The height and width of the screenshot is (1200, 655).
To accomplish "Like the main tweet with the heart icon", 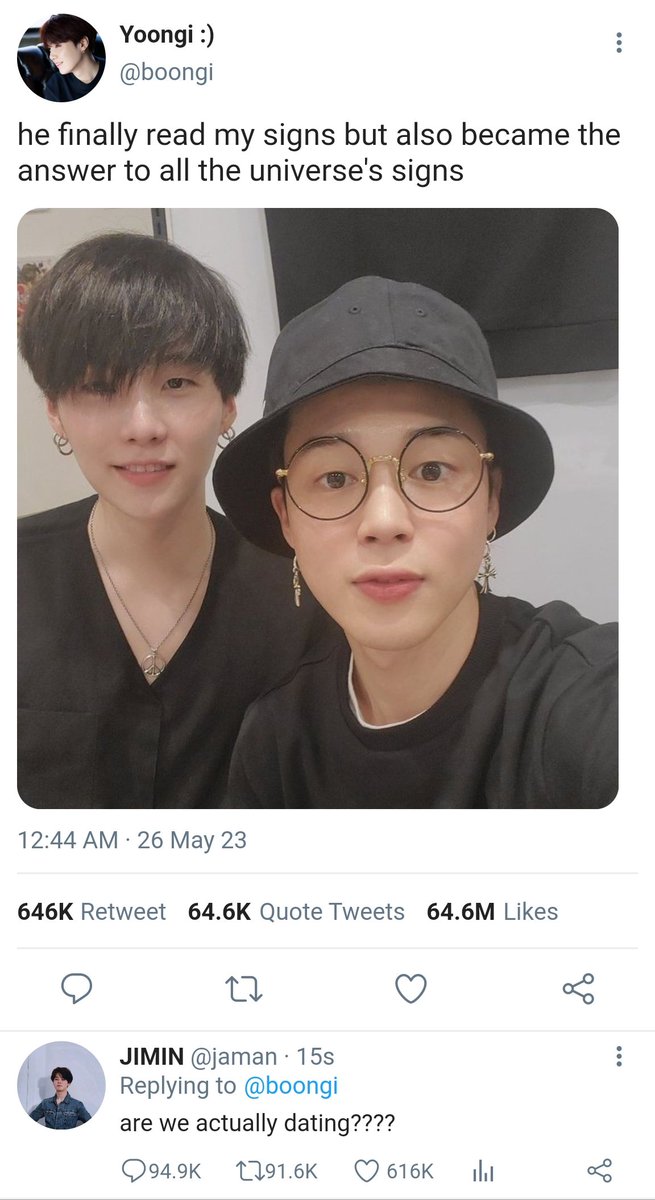I will (410, 989).
